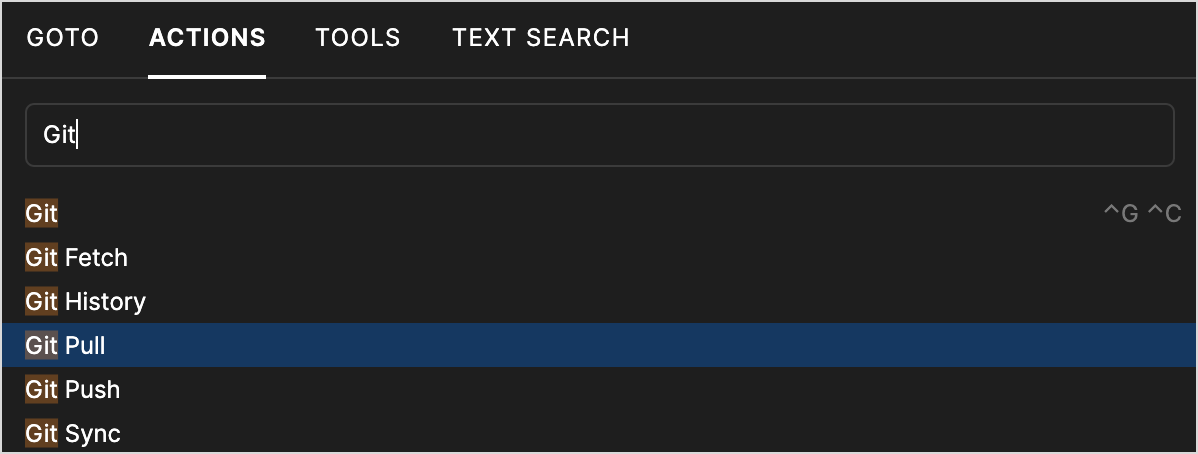Click the word 'Push' in the results
Screen dimensions: 1198x454
pos(92,390)
